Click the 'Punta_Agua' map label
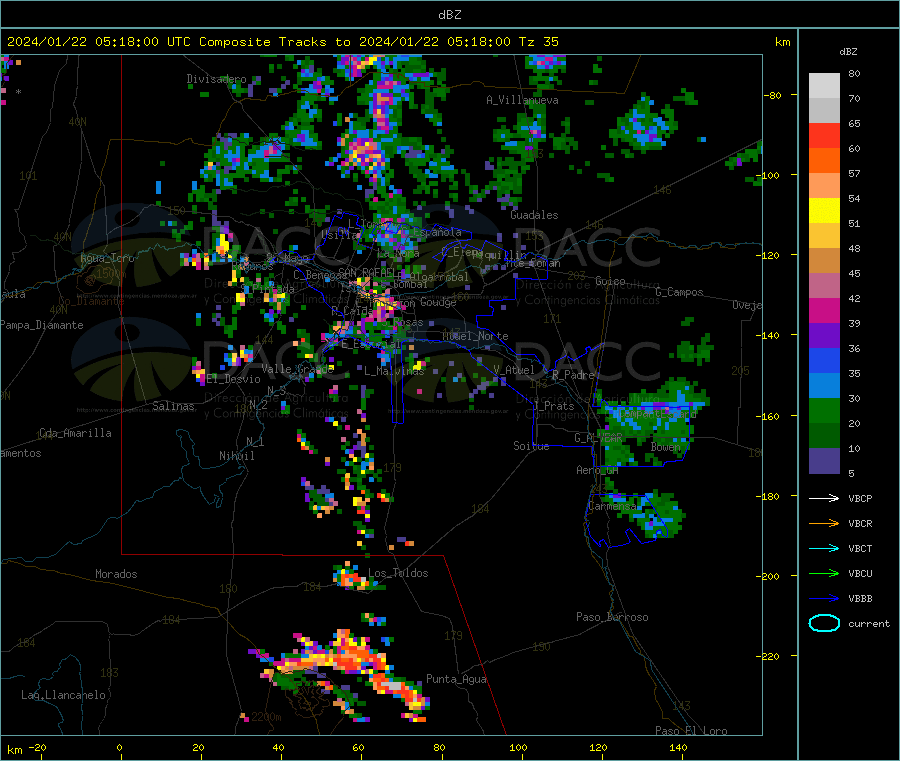 tap(456, 679)
